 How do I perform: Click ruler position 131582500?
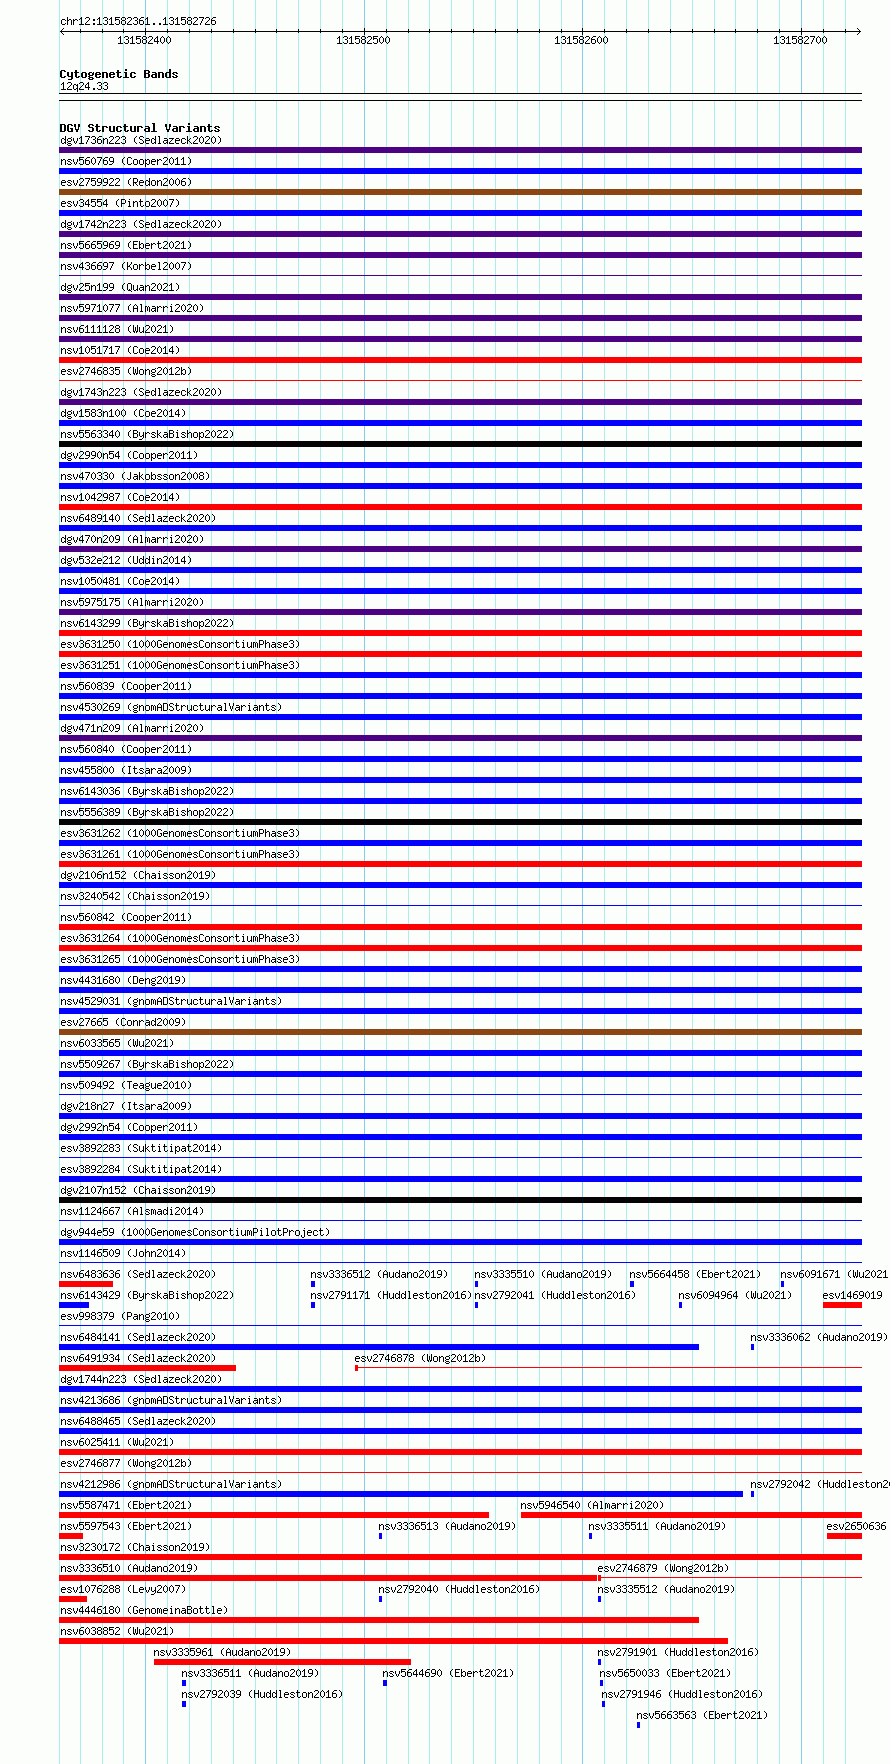point(363,40)
